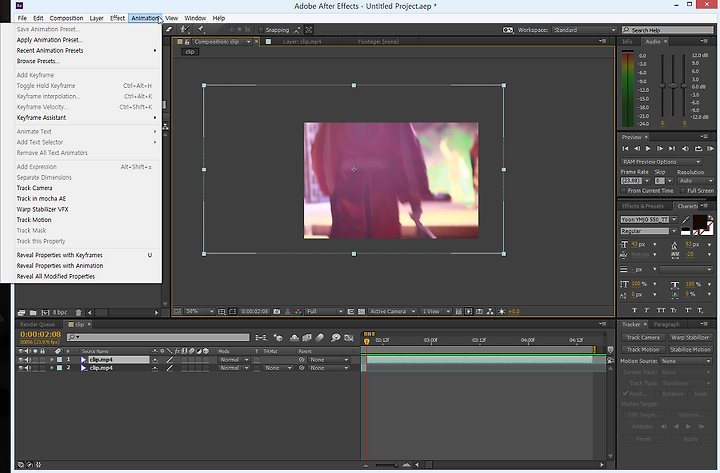Screen dimensions: 720x473
Task: Click the Track Camera button in Tracker panel
Action: point(642,338)
